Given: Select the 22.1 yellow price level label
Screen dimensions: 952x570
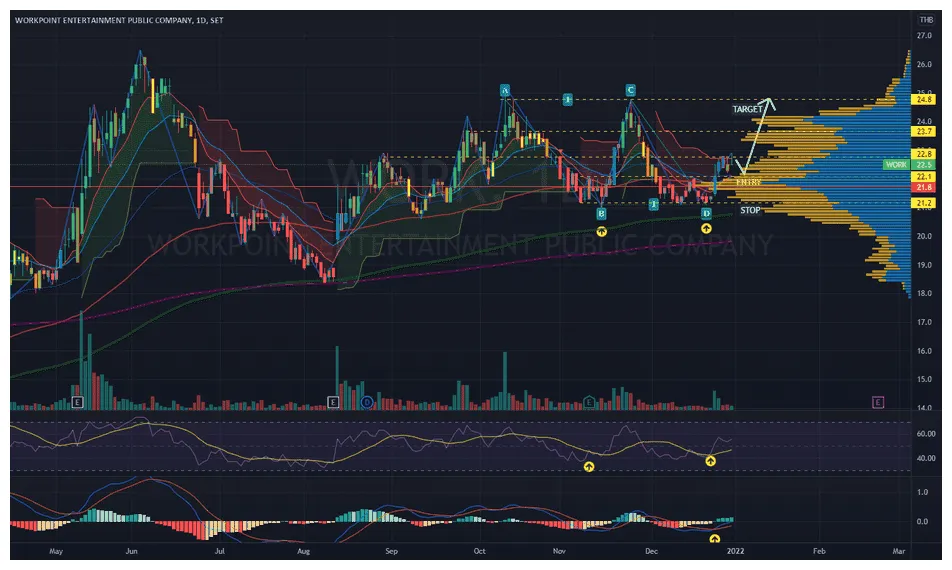Looking at the screenshot, I should [925, 177].
